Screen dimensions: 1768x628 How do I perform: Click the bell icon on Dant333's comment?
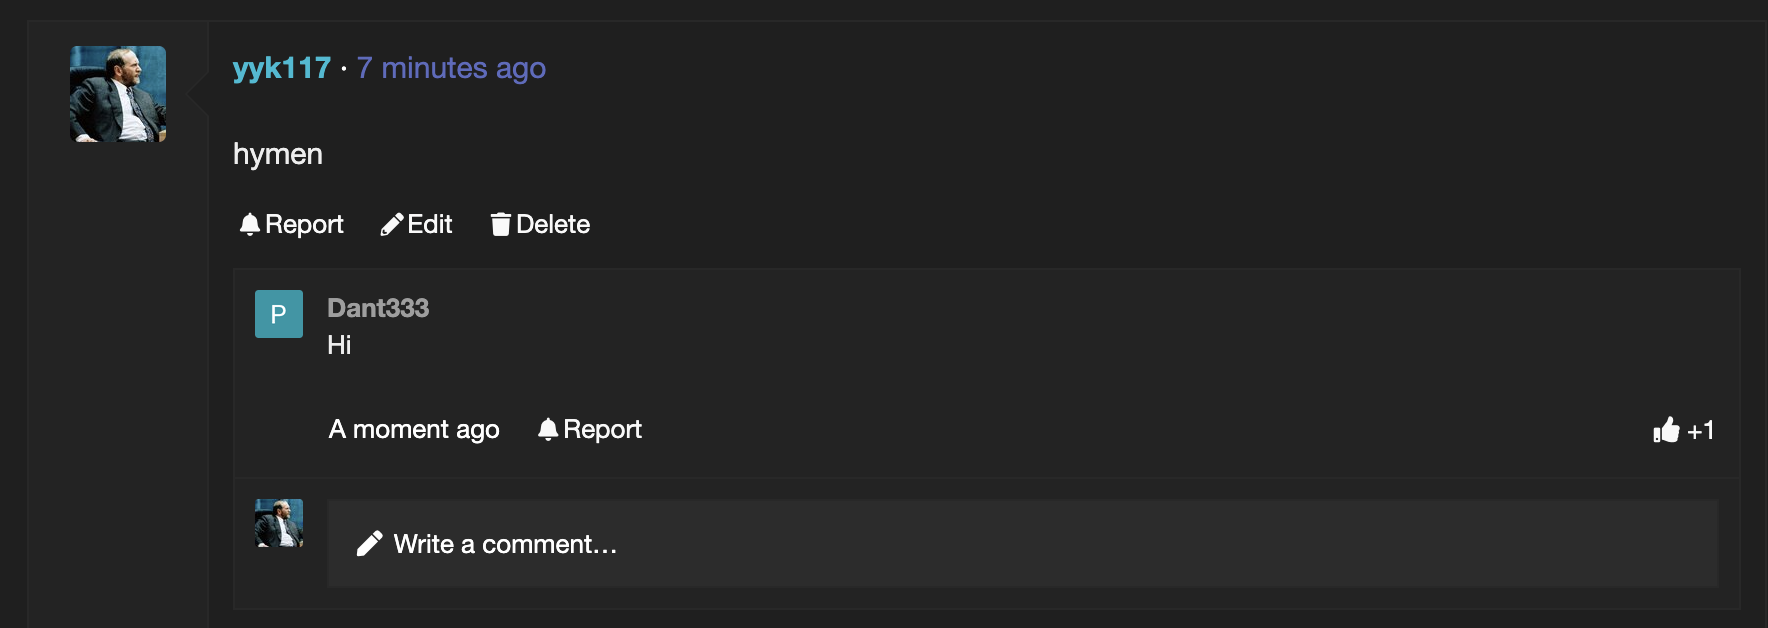pos(548,429)
